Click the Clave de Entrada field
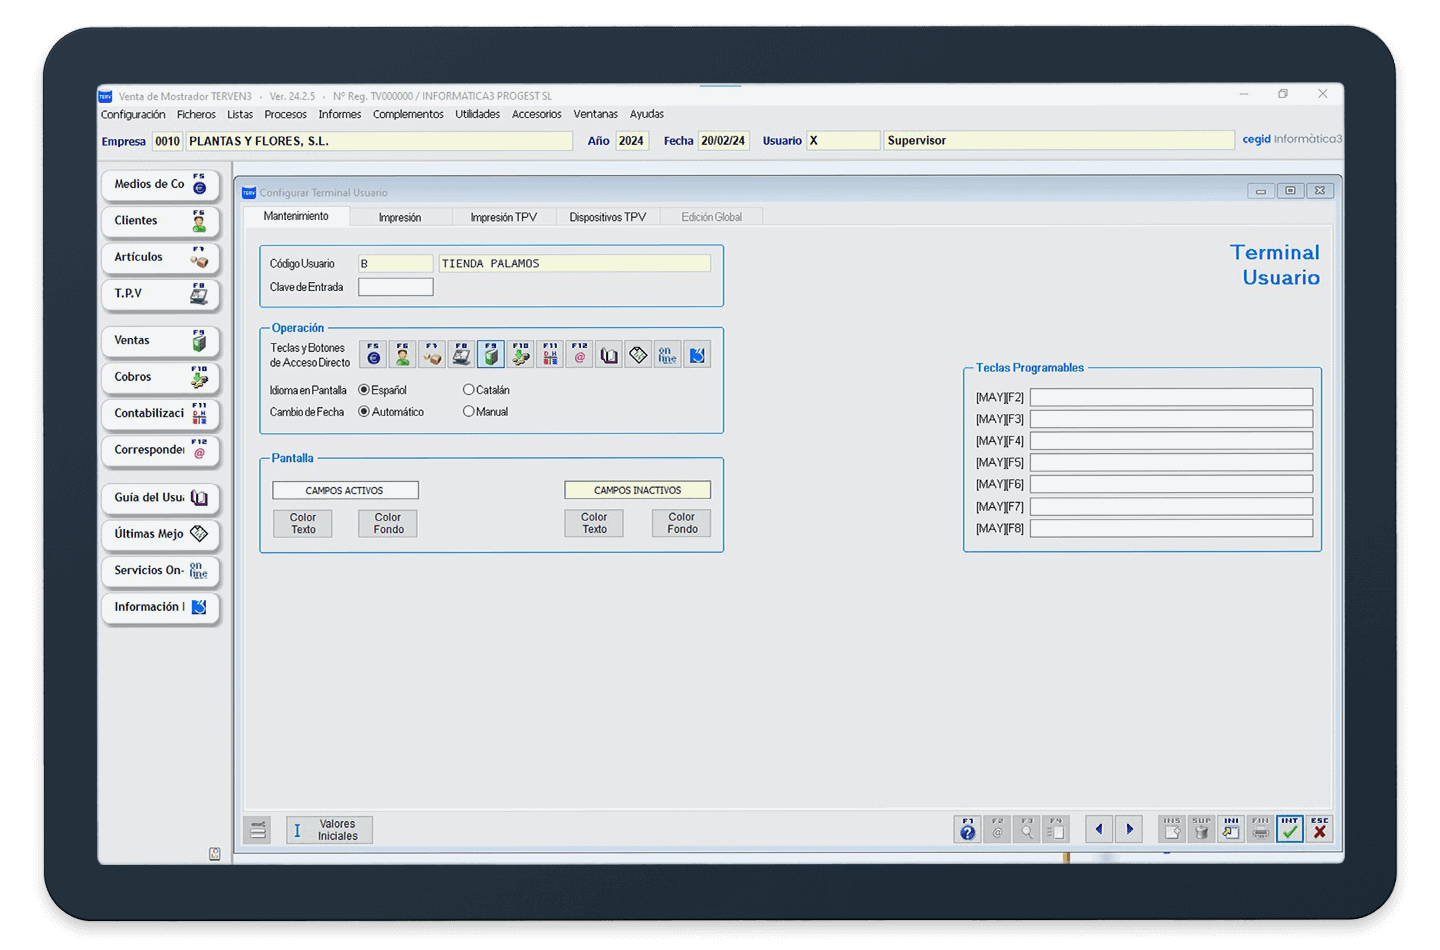The image size is (1440, 950). pyautogui.click(x=396, y=287)
